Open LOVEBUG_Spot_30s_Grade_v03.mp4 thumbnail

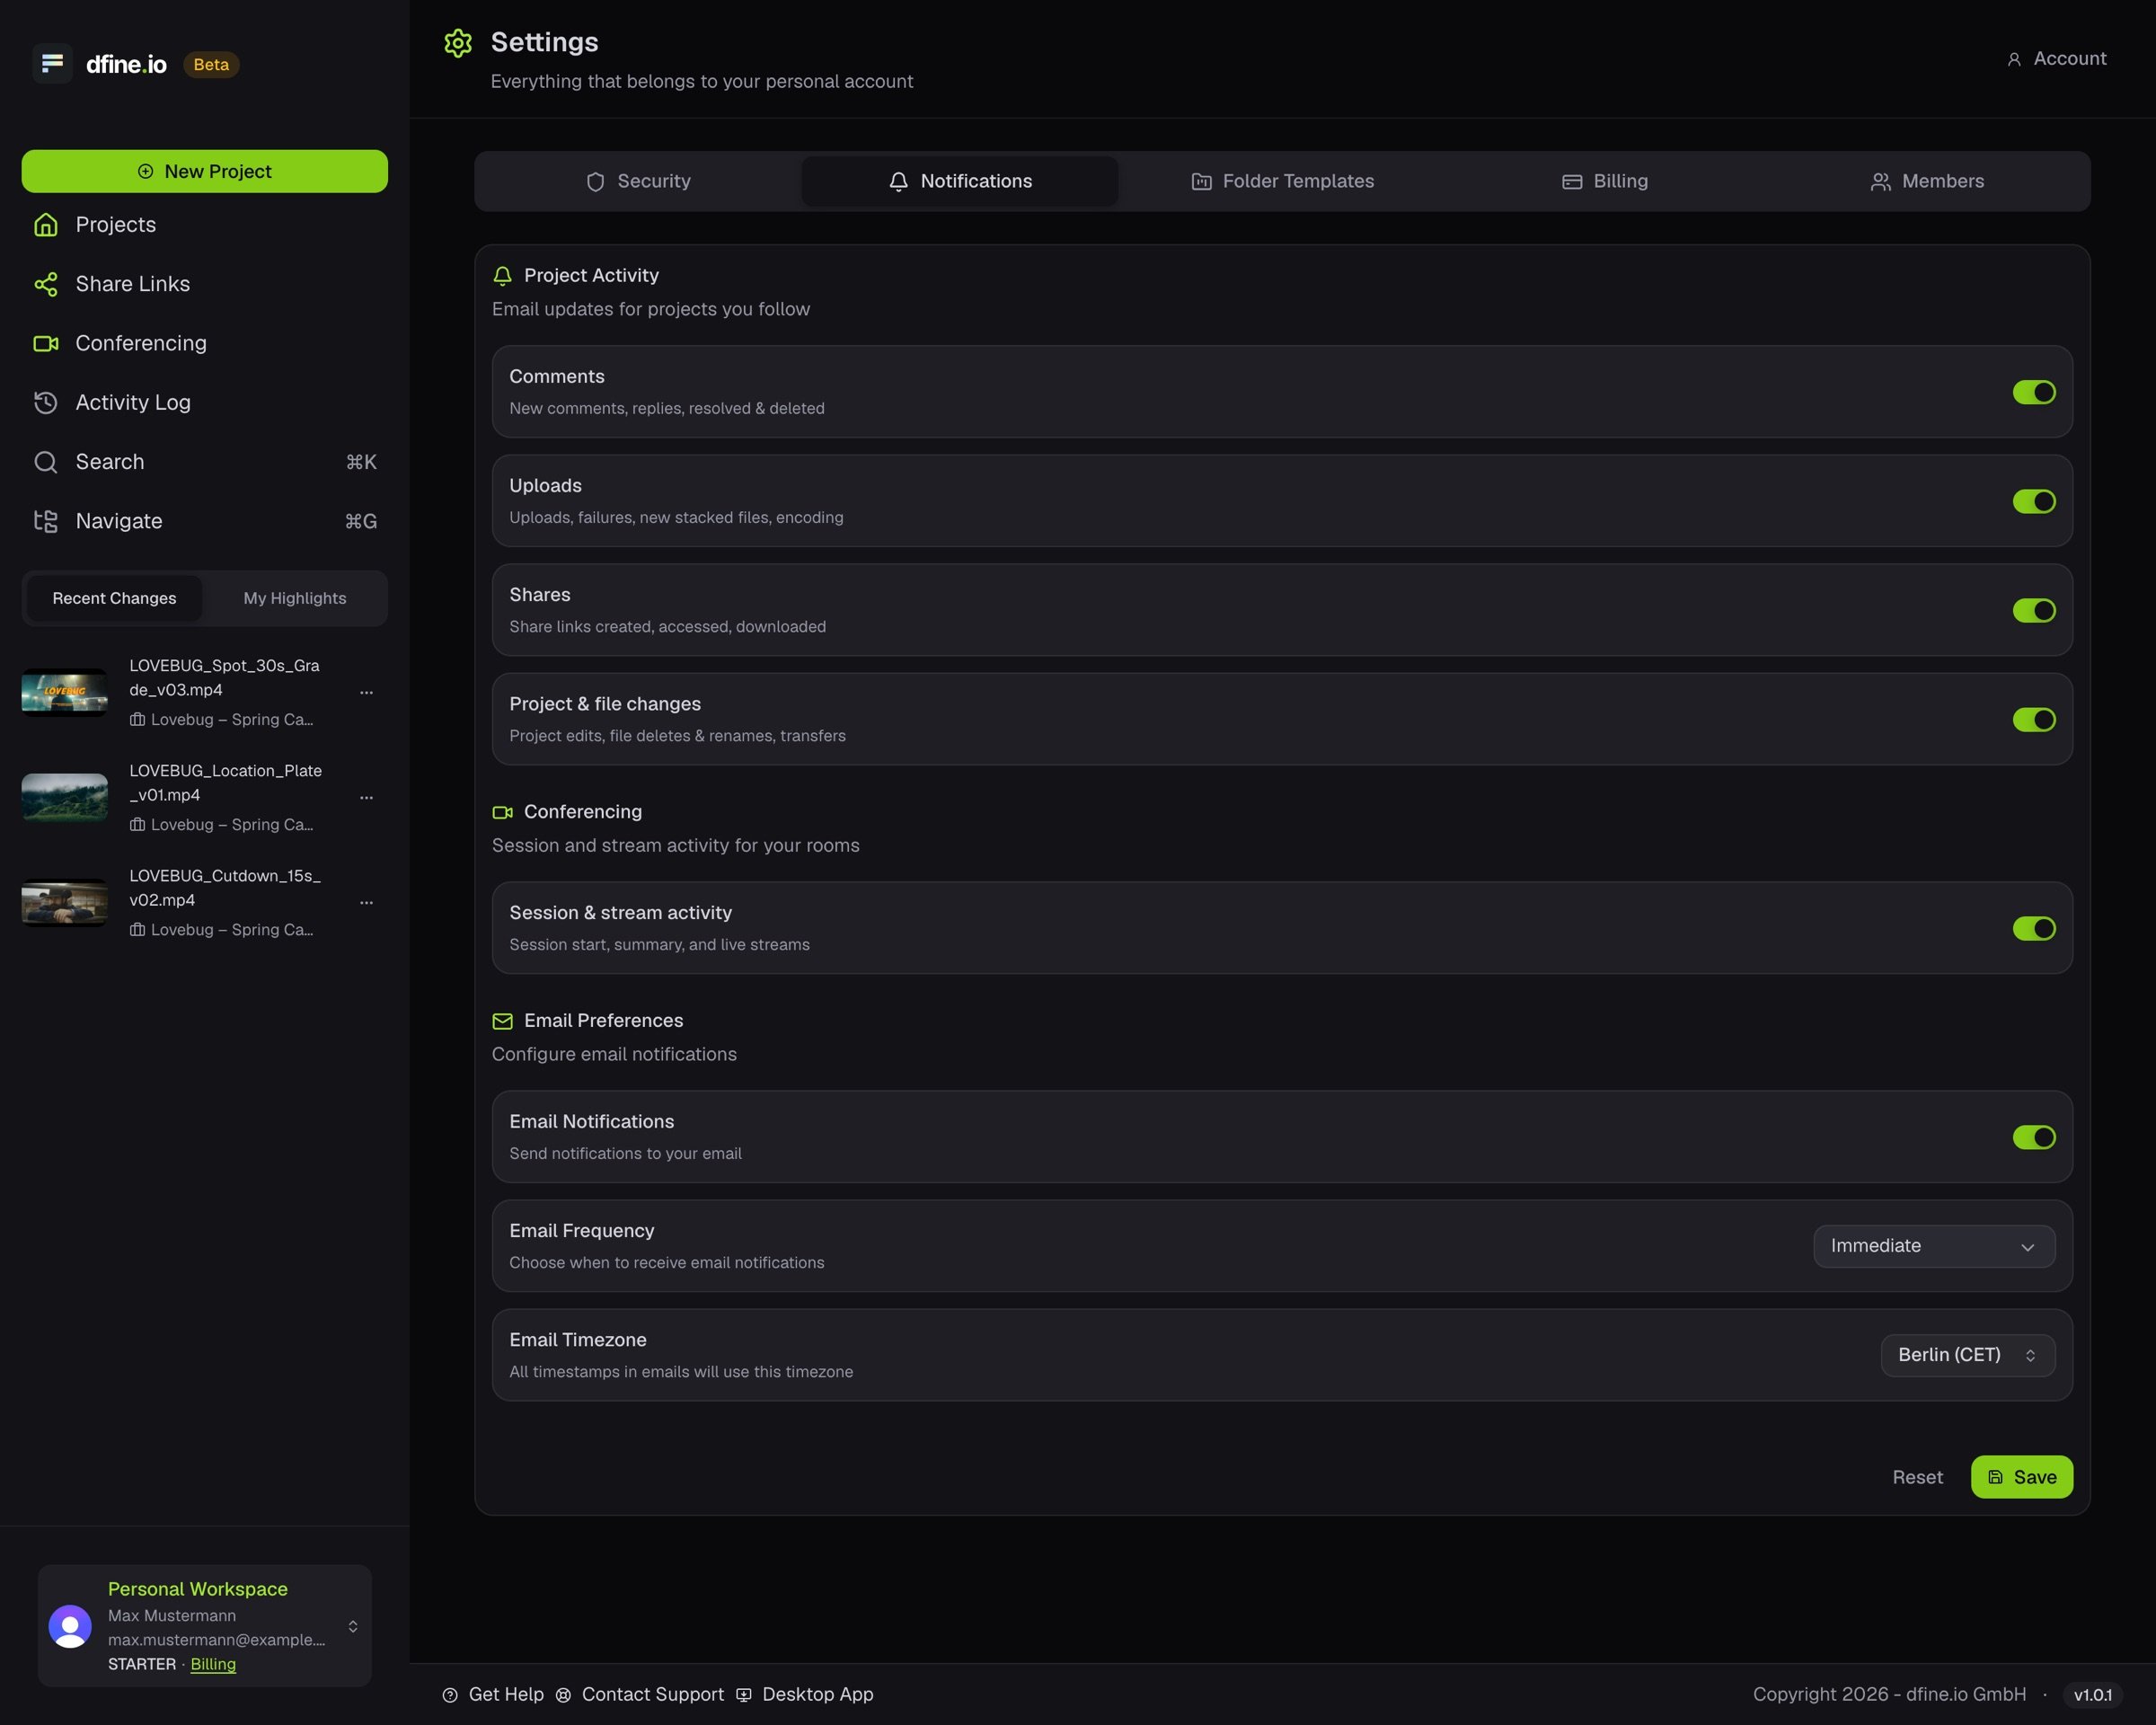pos(65,692)
